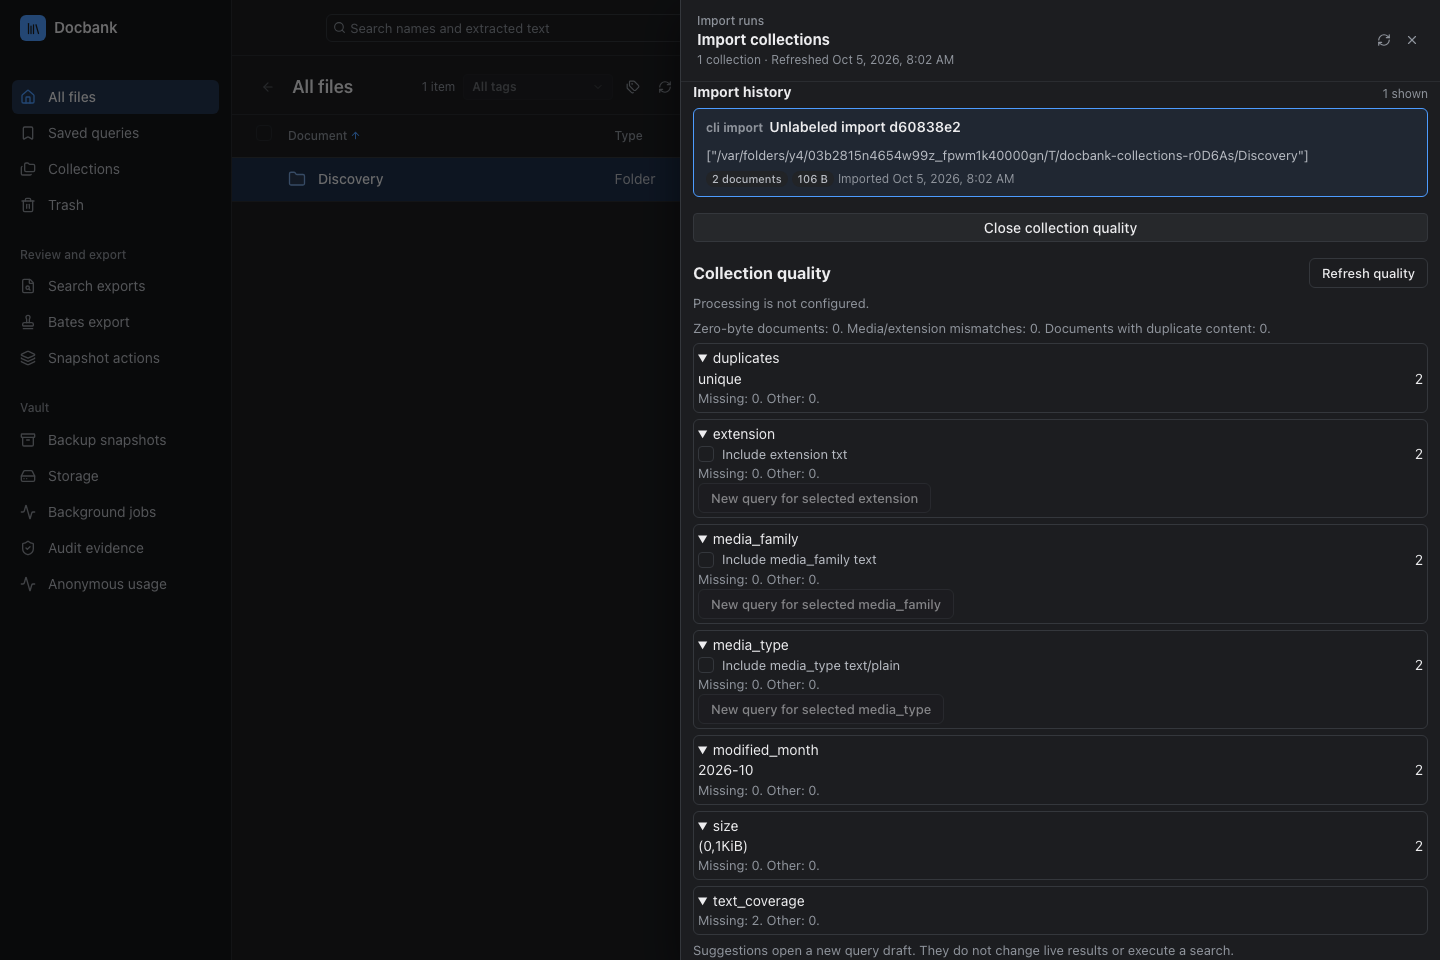Go to Trash

pyautogui.click(x=115, y=205)
